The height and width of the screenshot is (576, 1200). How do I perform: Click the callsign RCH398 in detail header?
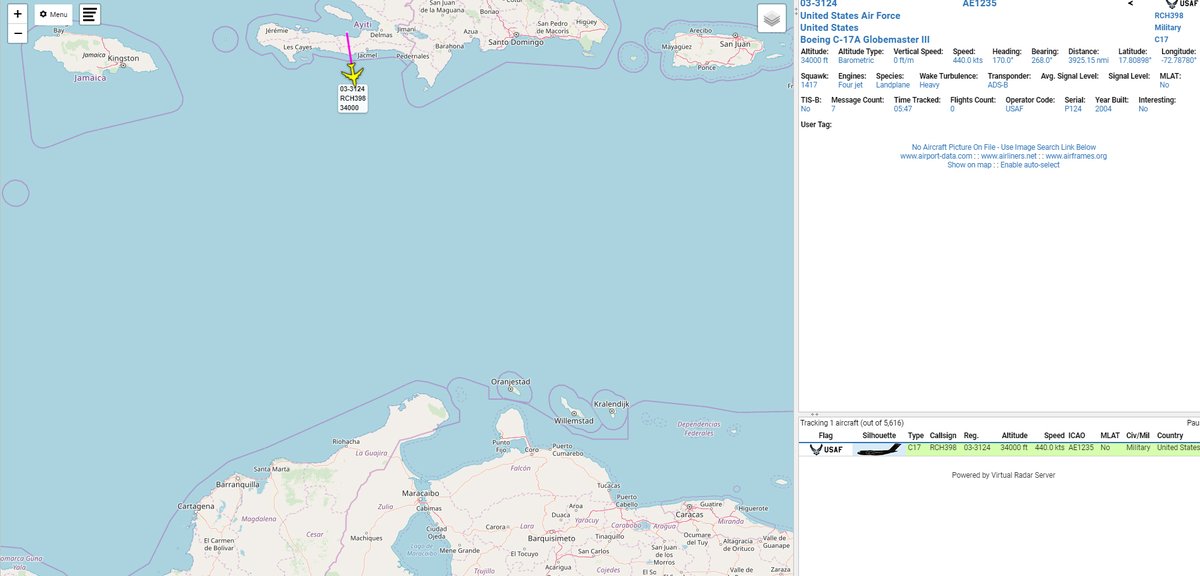(1169, 15)
